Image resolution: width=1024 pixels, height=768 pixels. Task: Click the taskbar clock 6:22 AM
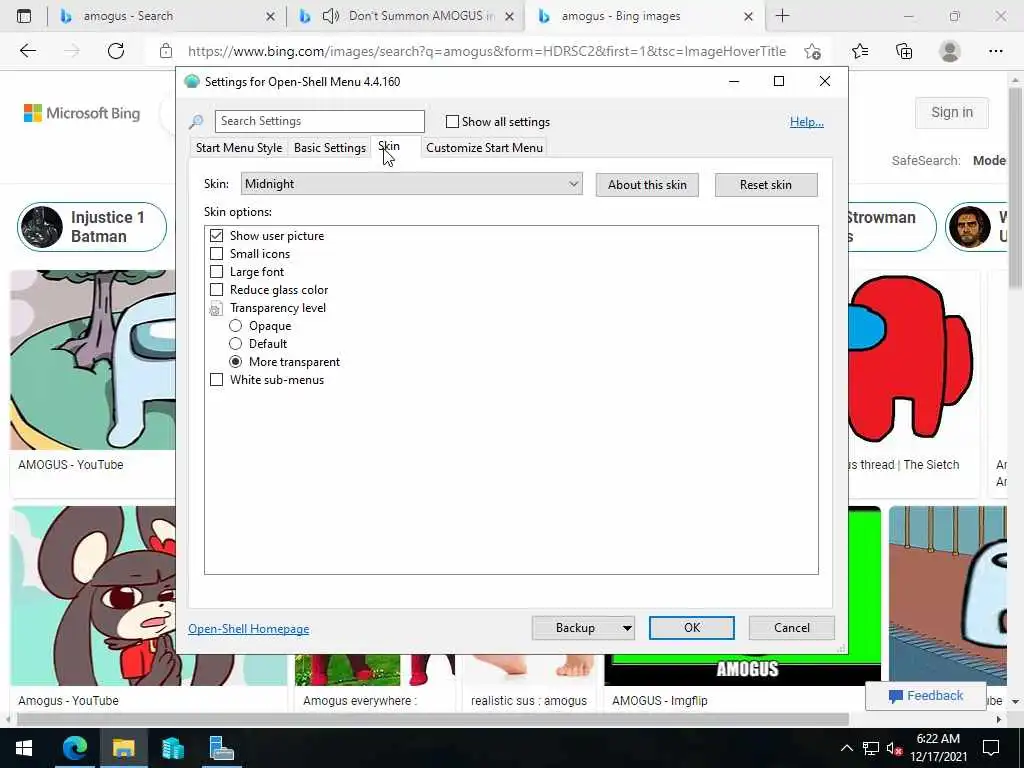tap(938, 748)
